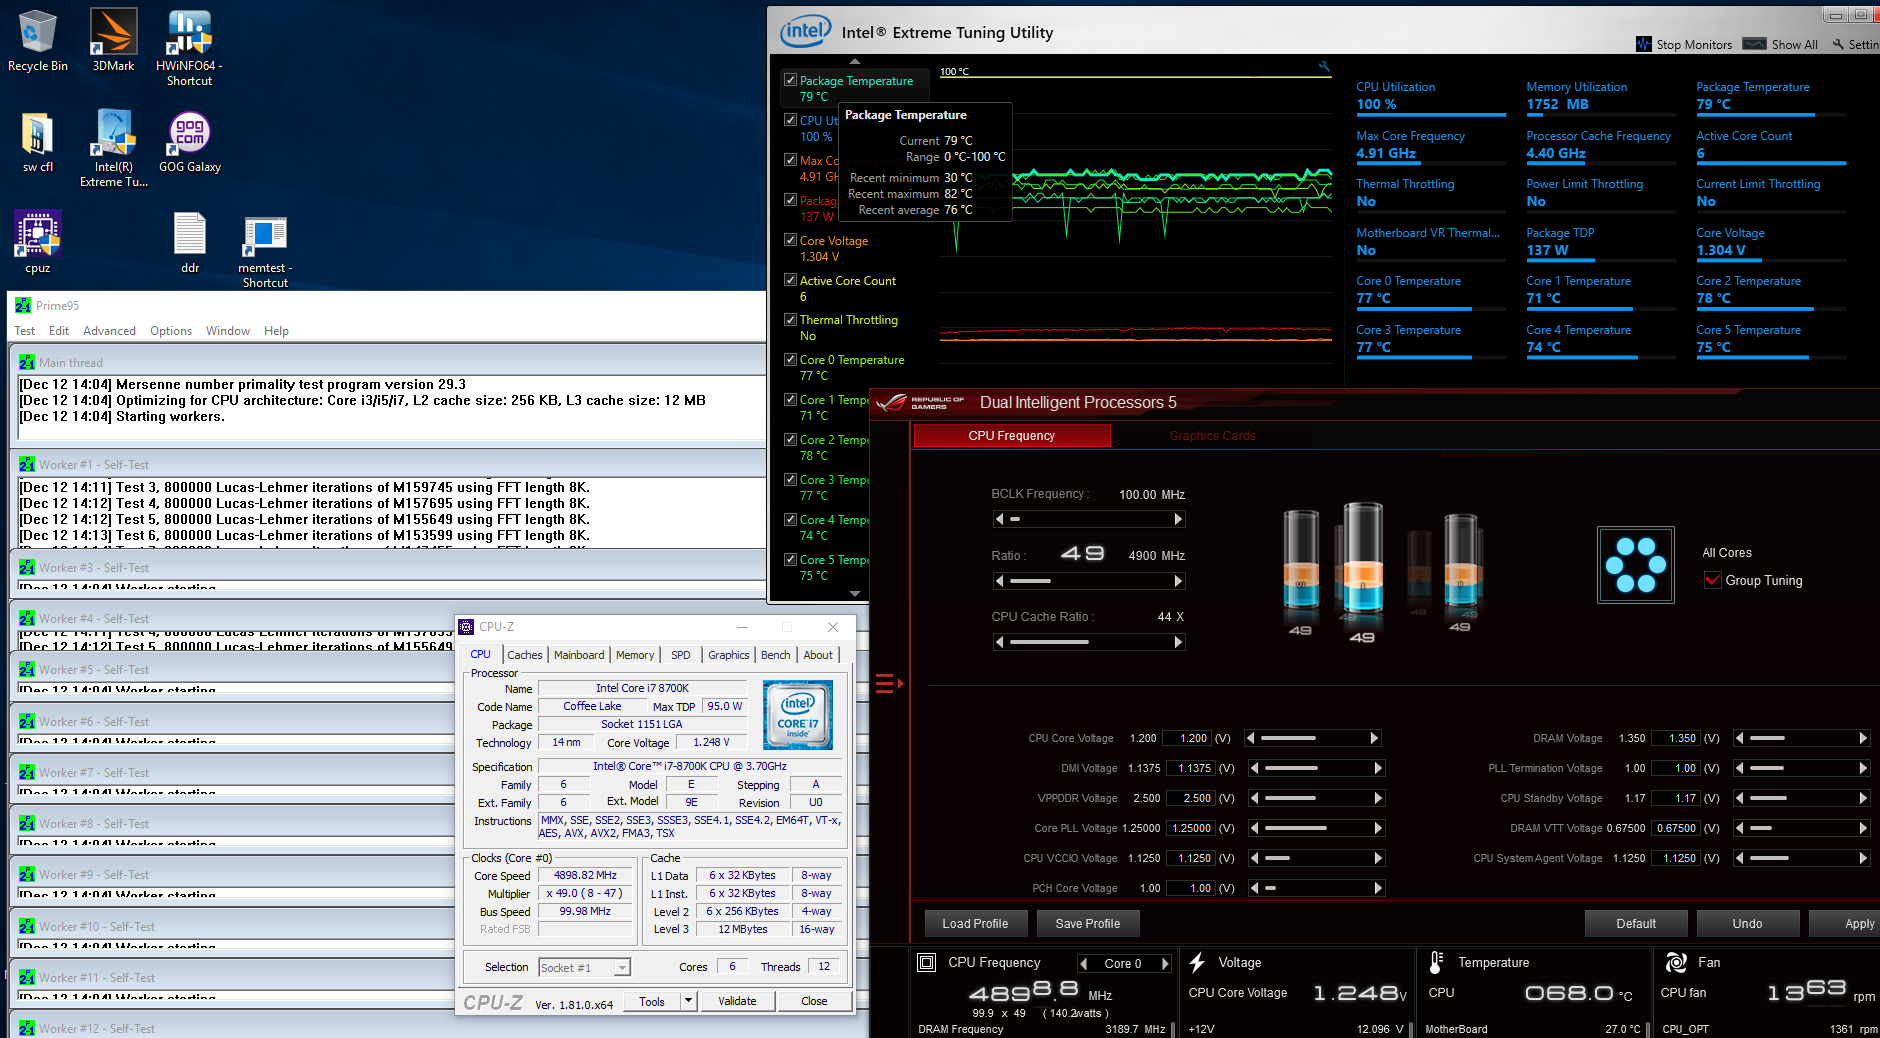Click Save Profile button
Screen dimensions: 1880x1038
1087,924
